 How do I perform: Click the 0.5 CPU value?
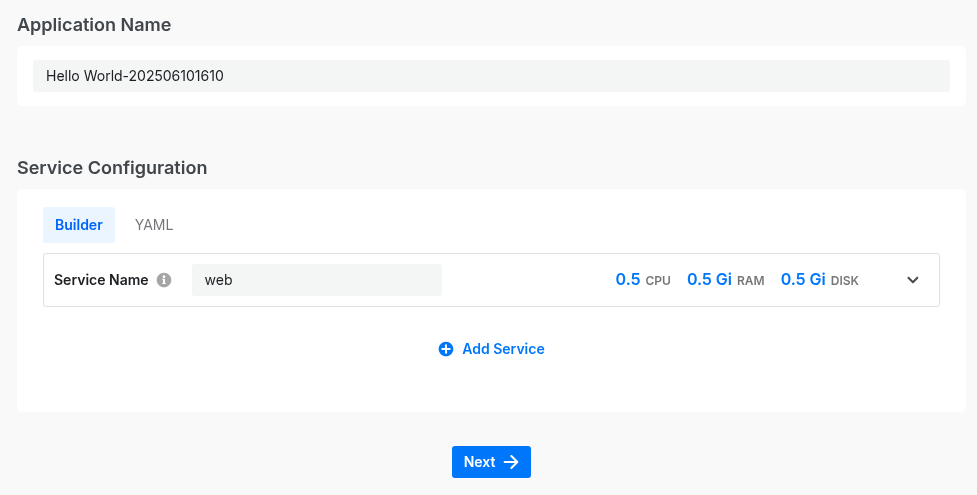tap(627, 280)
